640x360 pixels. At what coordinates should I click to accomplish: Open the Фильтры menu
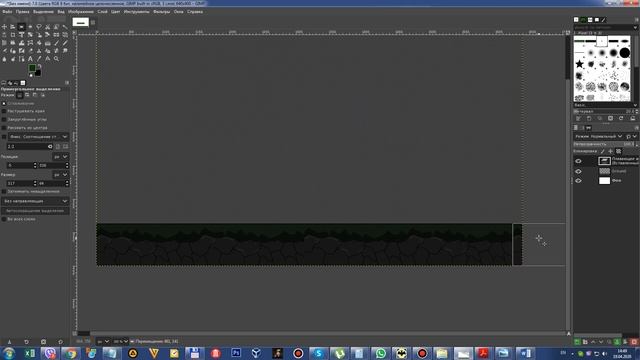[162, 12]
